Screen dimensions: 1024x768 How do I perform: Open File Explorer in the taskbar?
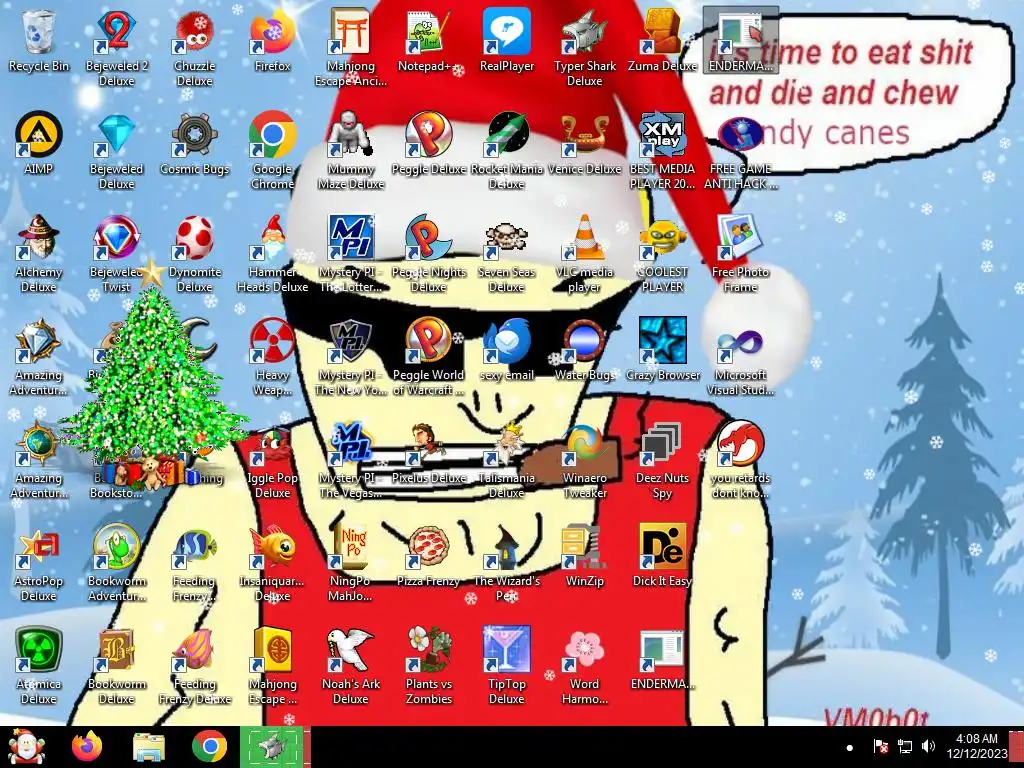[x=148, y=746]
